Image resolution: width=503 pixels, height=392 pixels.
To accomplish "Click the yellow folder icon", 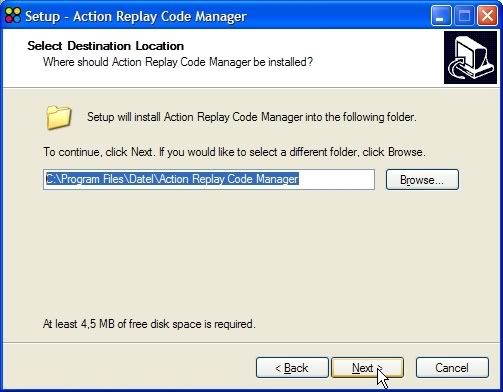I will point(59,117).
